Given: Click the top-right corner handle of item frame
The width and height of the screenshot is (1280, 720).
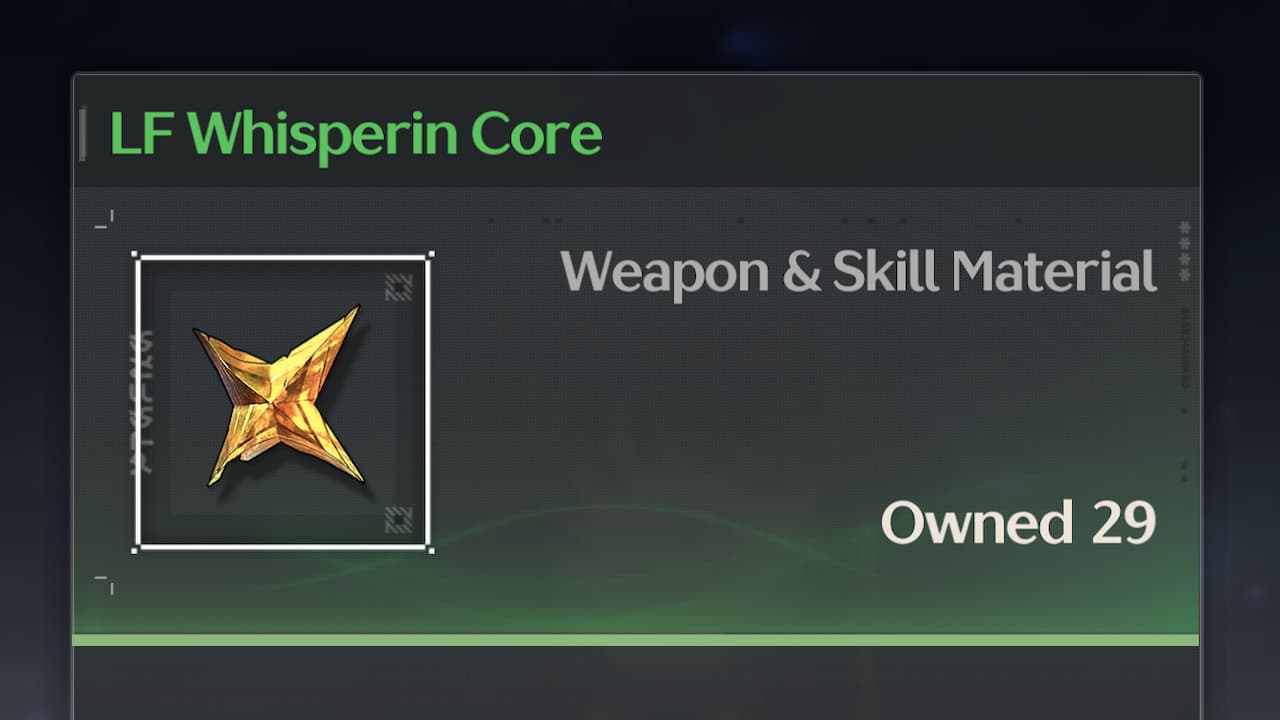Looking at the screenshot, I should click(x=429, y=256).
